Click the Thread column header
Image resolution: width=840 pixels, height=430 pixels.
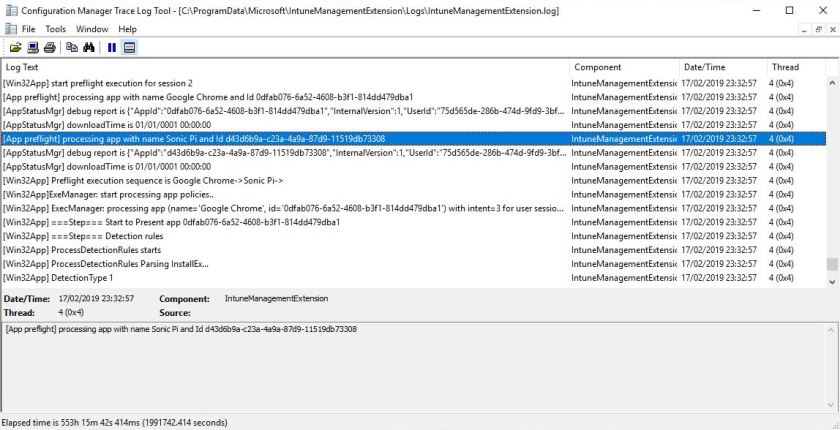pos(795,67)
